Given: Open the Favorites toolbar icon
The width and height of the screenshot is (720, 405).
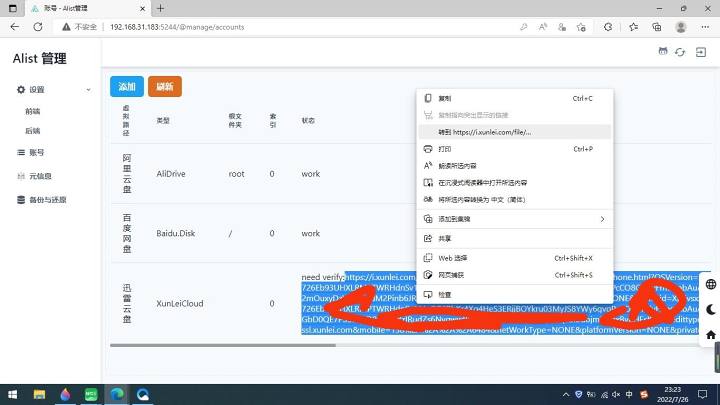Looking at the screenshot, I should click(634, 27).
